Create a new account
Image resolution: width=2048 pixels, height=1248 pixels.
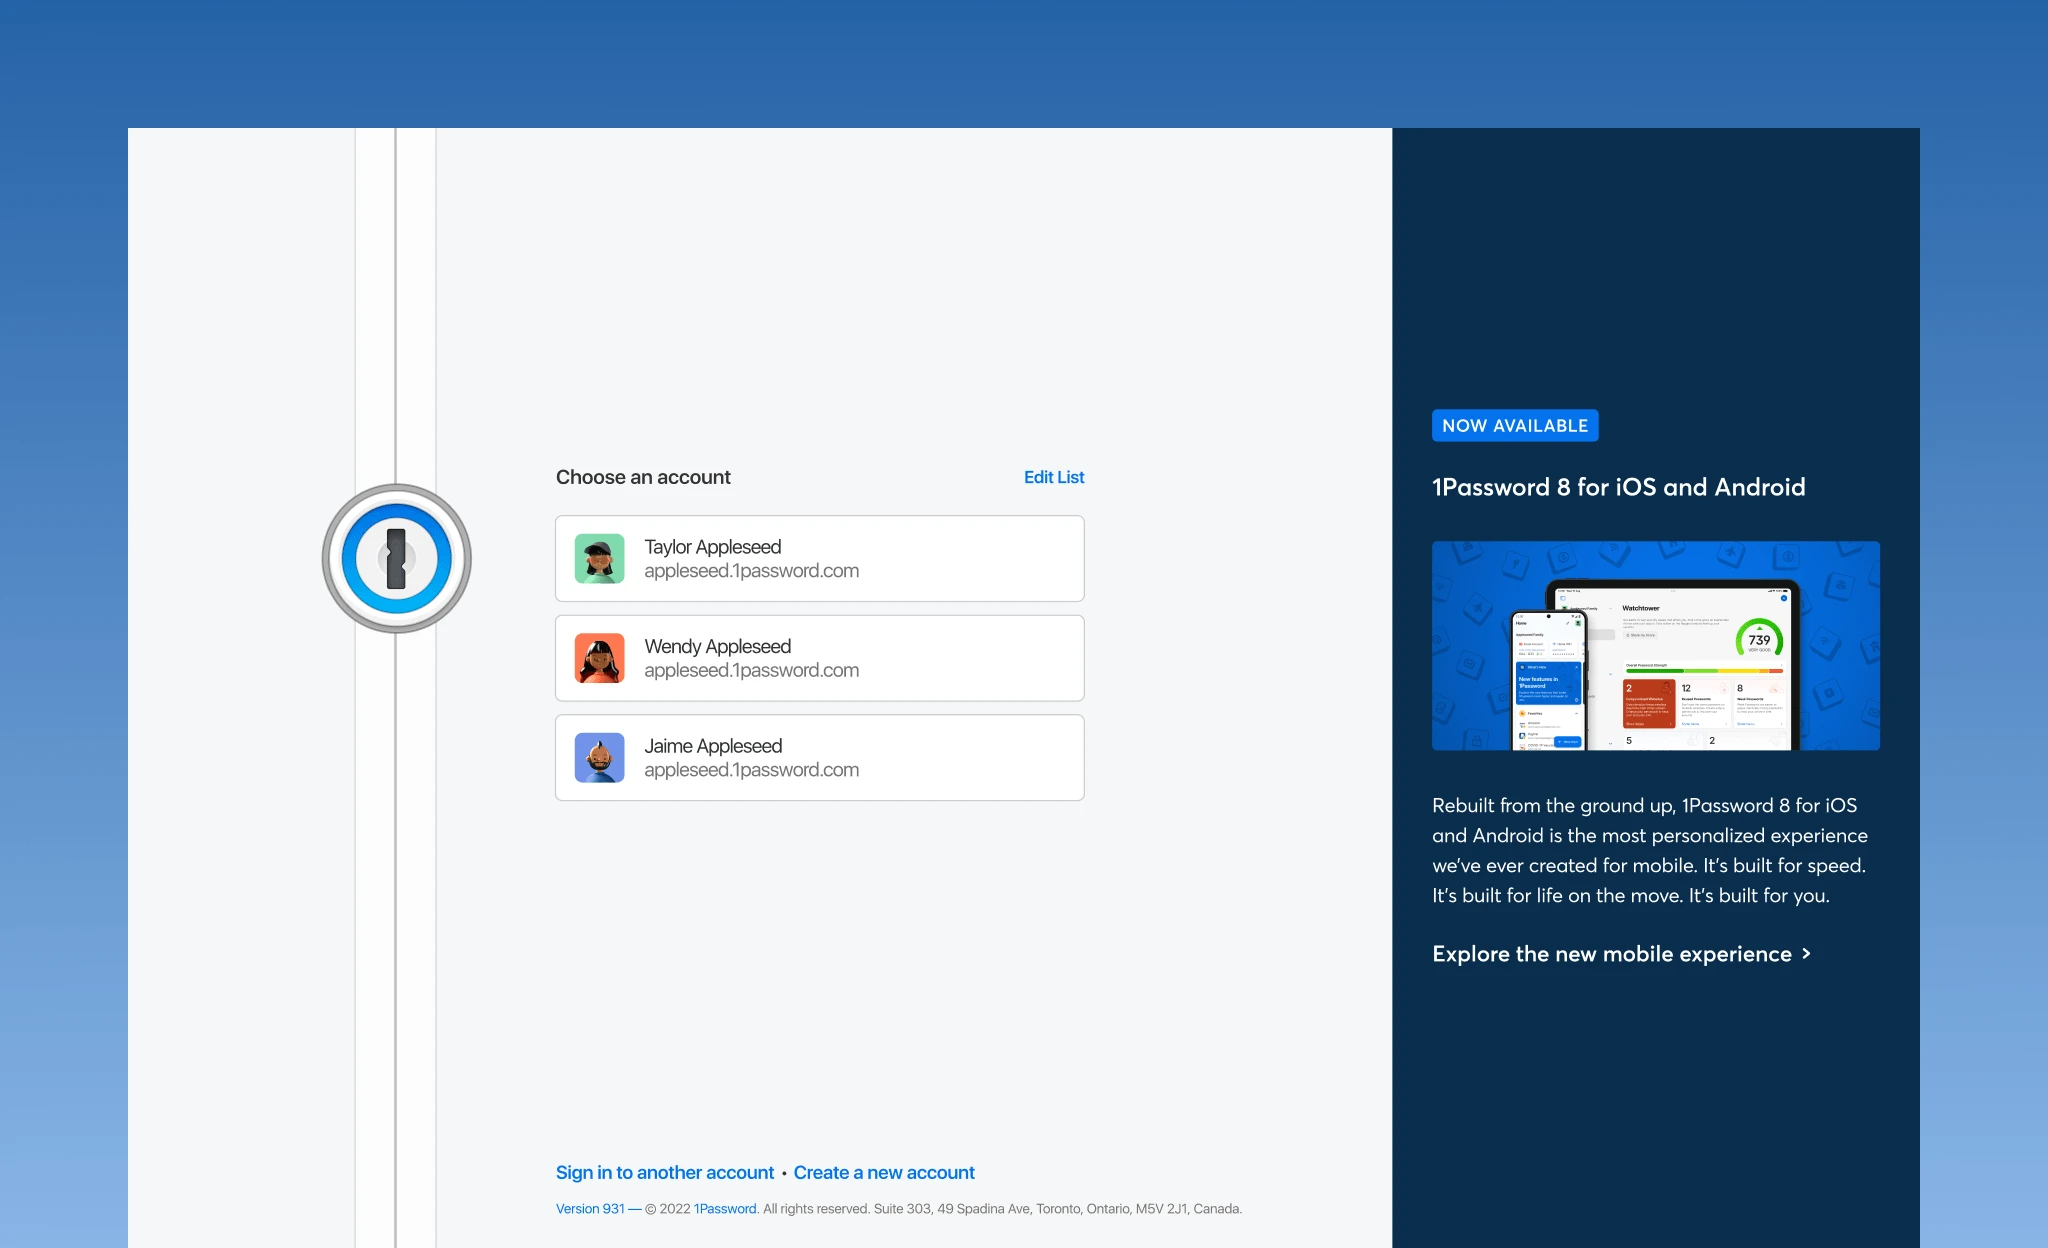tap(884, 1172)
